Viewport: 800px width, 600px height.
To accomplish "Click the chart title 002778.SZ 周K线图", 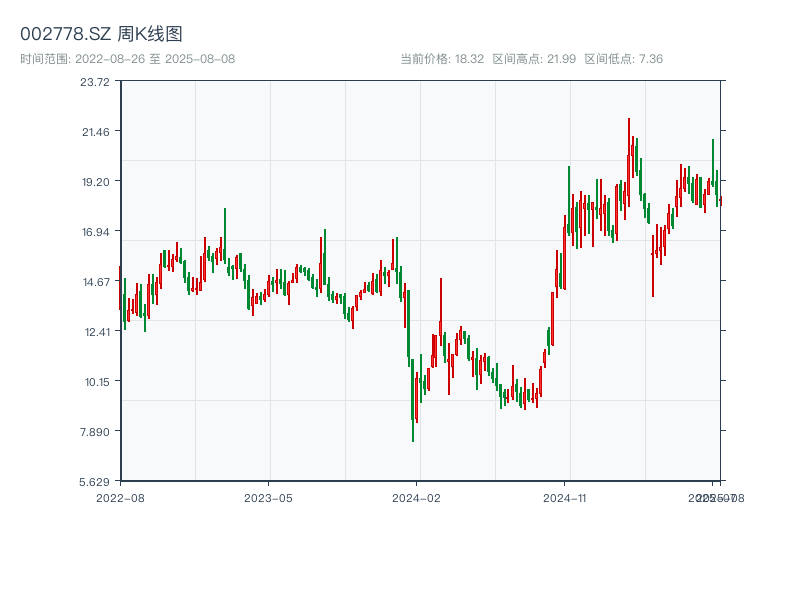I will coord(101,34).
